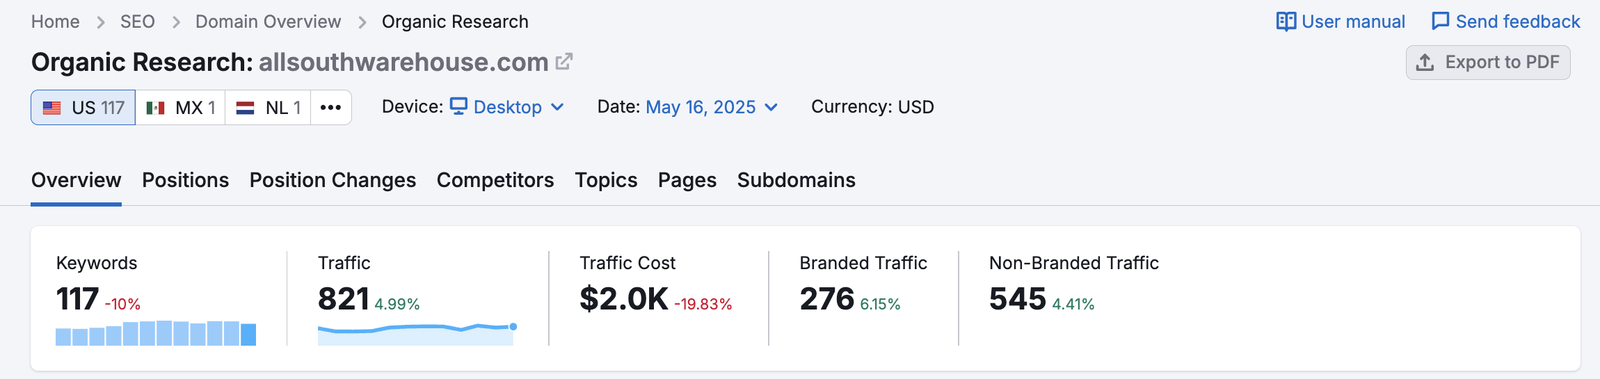This screenshot has width=1600, height=379.
Task: Click the Keywords bar chart sparkline
Action: [156, 333]
